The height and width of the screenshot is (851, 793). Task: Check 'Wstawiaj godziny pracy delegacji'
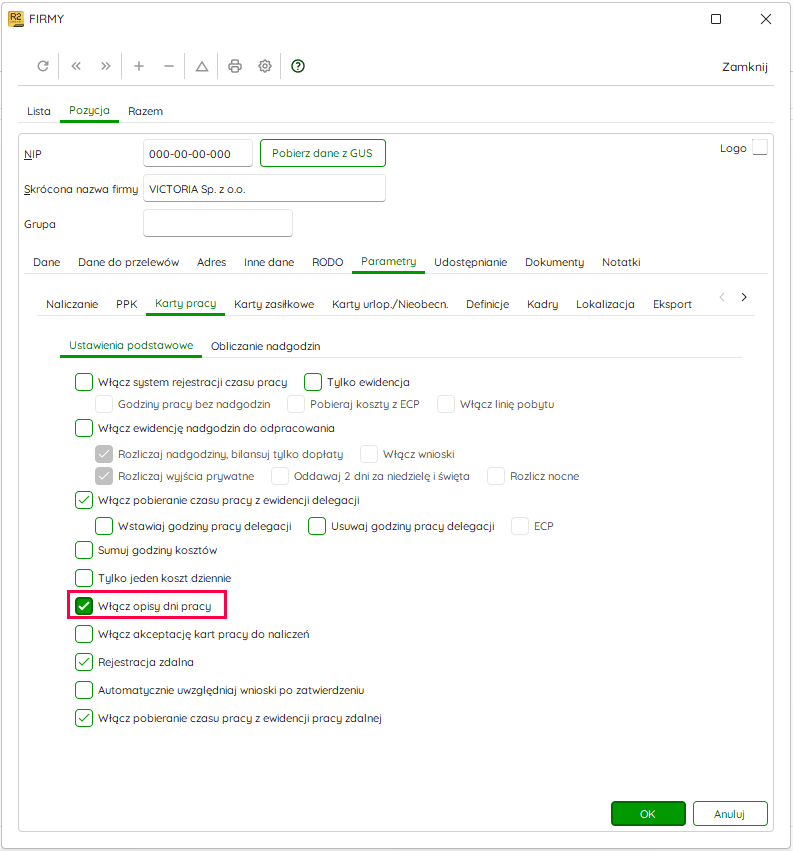104,526
